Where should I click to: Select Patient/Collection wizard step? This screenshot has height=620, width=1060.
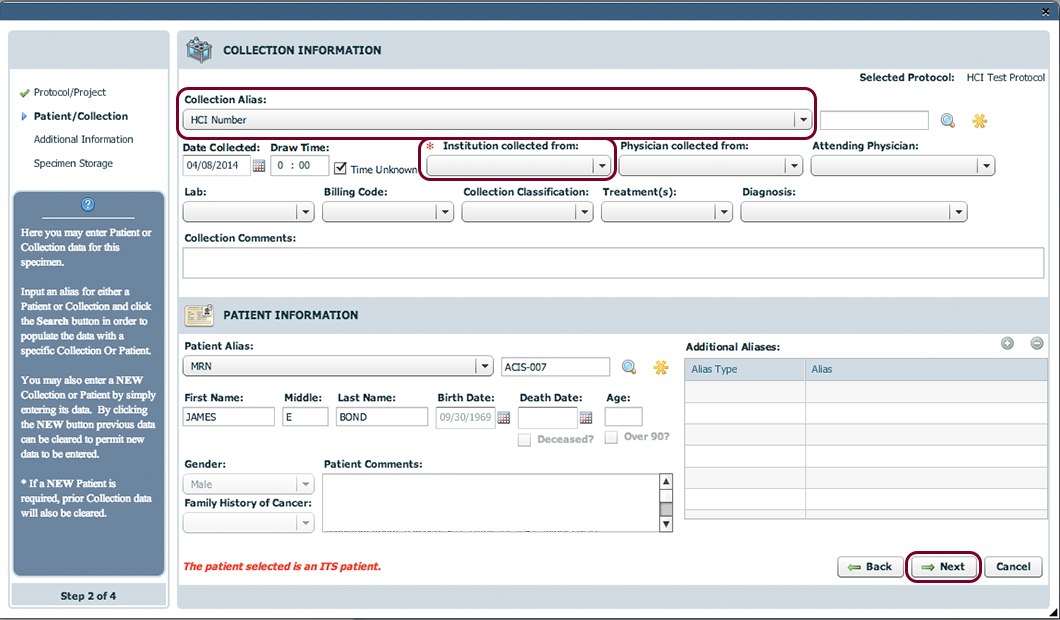80,116
